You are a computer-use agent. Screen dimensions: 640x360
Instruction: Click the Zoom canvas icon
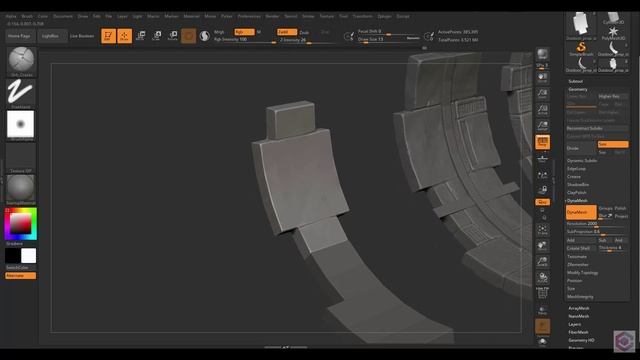point(542,94)
